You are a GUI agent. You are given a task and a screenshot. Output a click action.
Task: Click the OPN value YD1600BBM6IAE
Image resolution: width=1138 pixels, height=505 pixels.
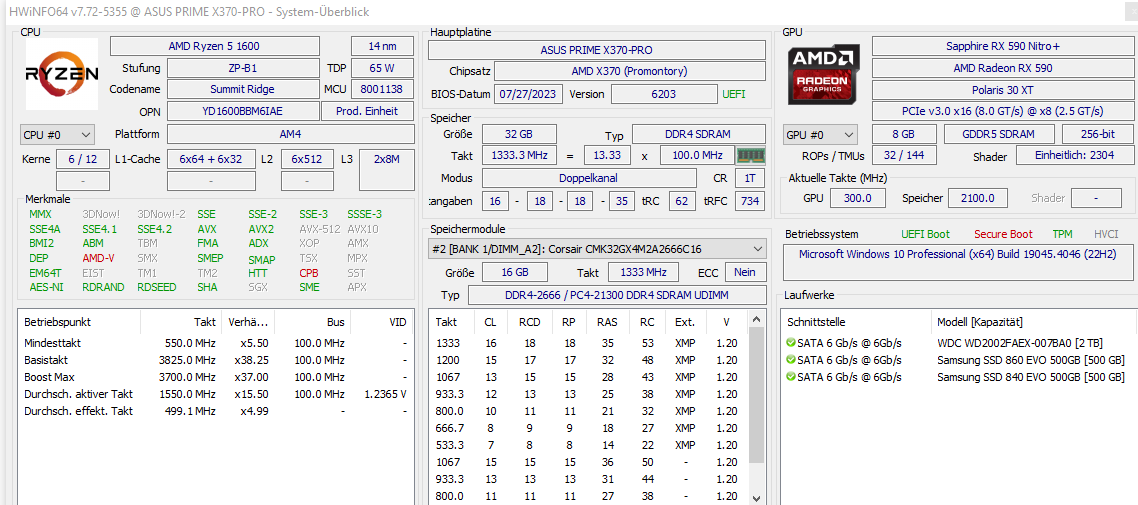243,111
